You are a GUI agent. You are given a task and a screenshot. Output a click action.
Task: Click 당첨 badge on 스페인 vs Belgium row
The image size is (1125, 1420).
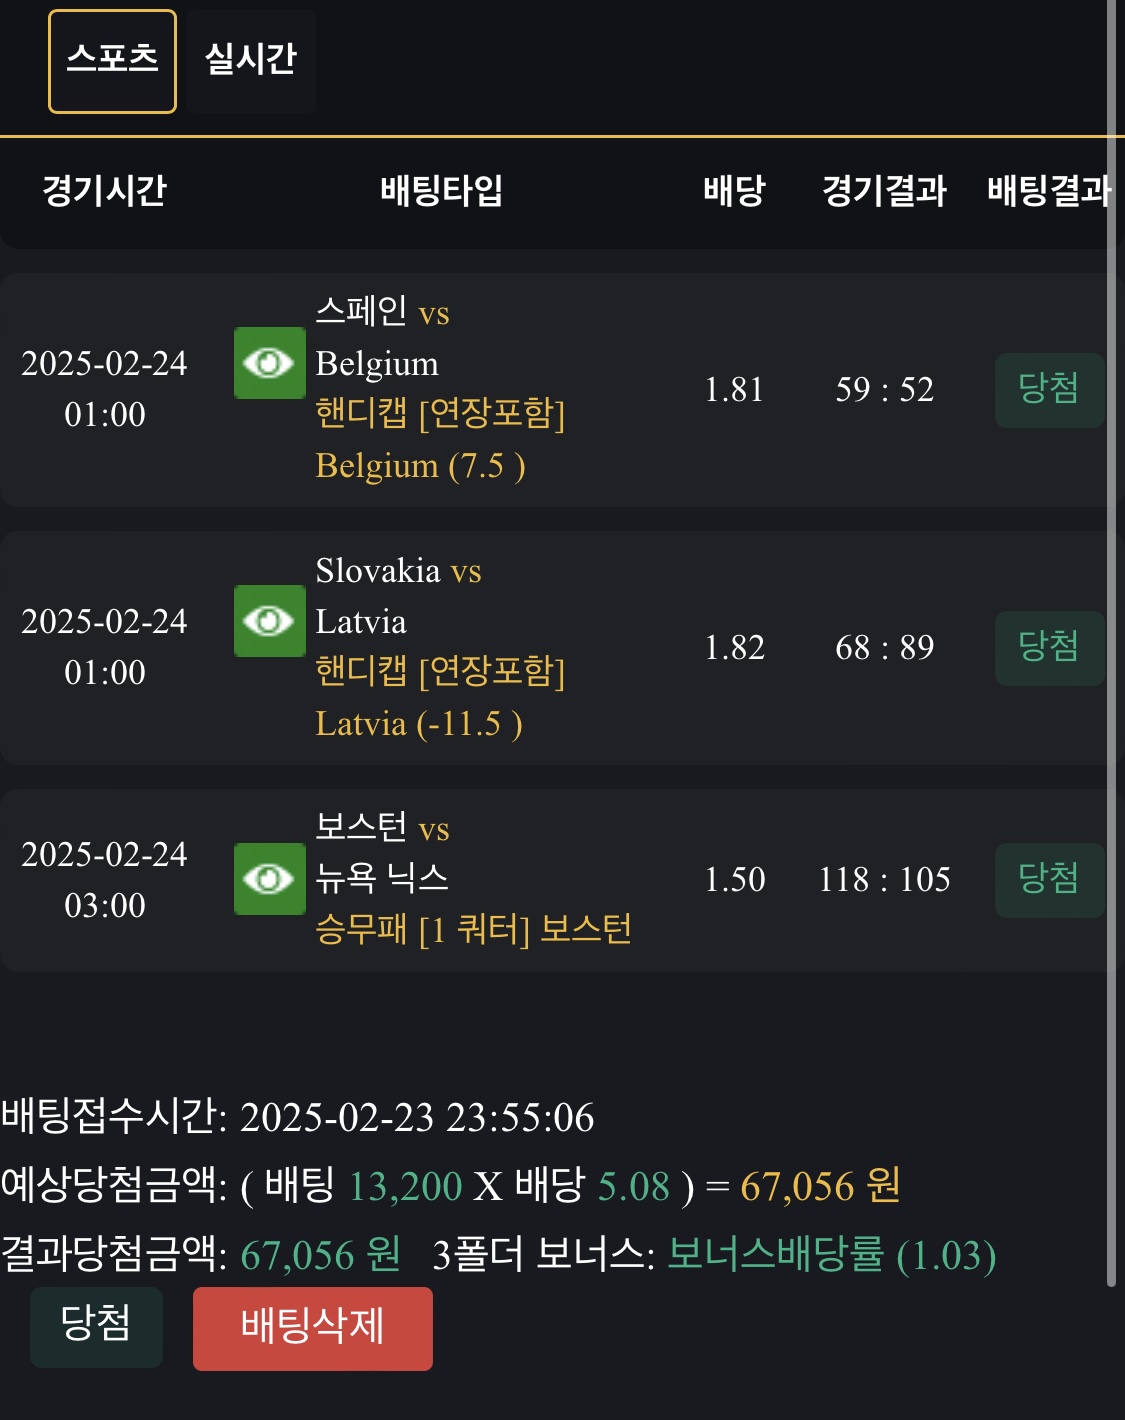pos(1048,389)
